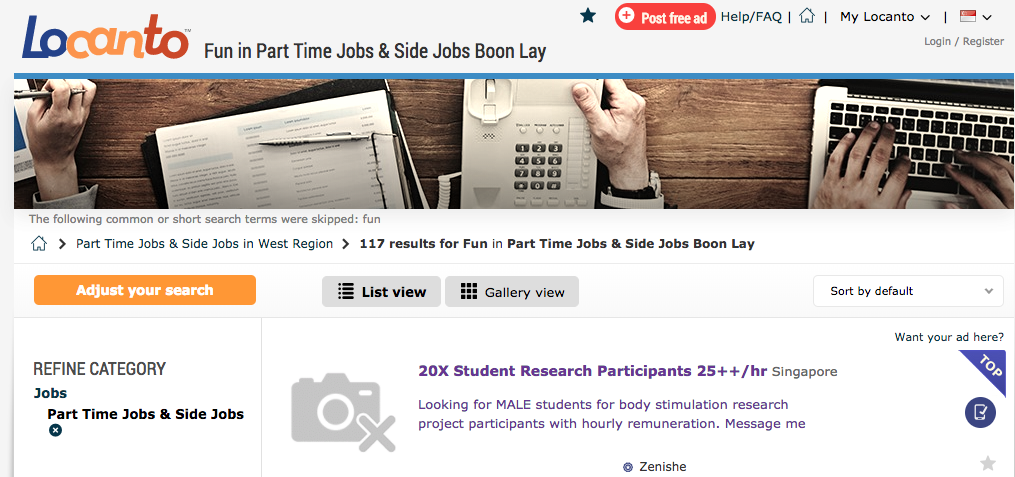This screenshot has width=1015, height=477.
Task: Go to Part Time Jobs in West Region breadcrumb
Action: click(204, 243)
